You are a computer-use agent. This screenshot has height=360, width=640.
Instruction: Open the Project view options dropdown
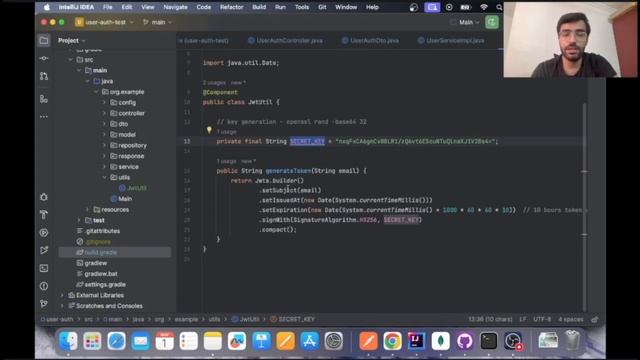tap(72, 40)
